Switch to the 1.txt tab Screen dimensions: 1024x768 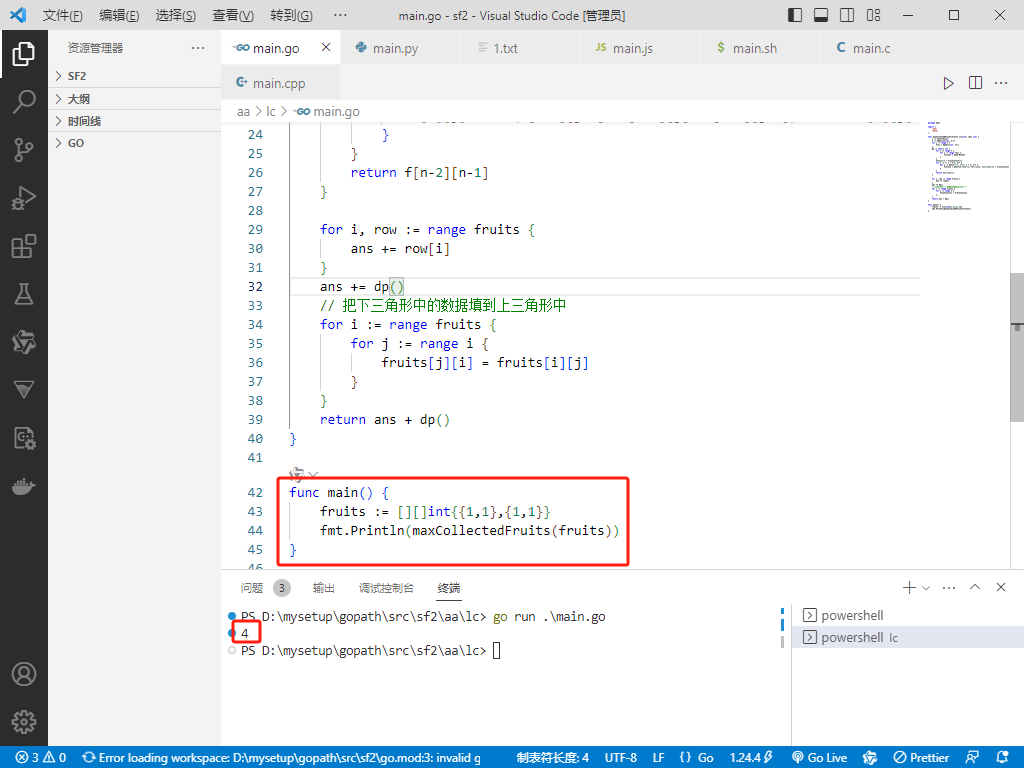click(x=520, y=48)
